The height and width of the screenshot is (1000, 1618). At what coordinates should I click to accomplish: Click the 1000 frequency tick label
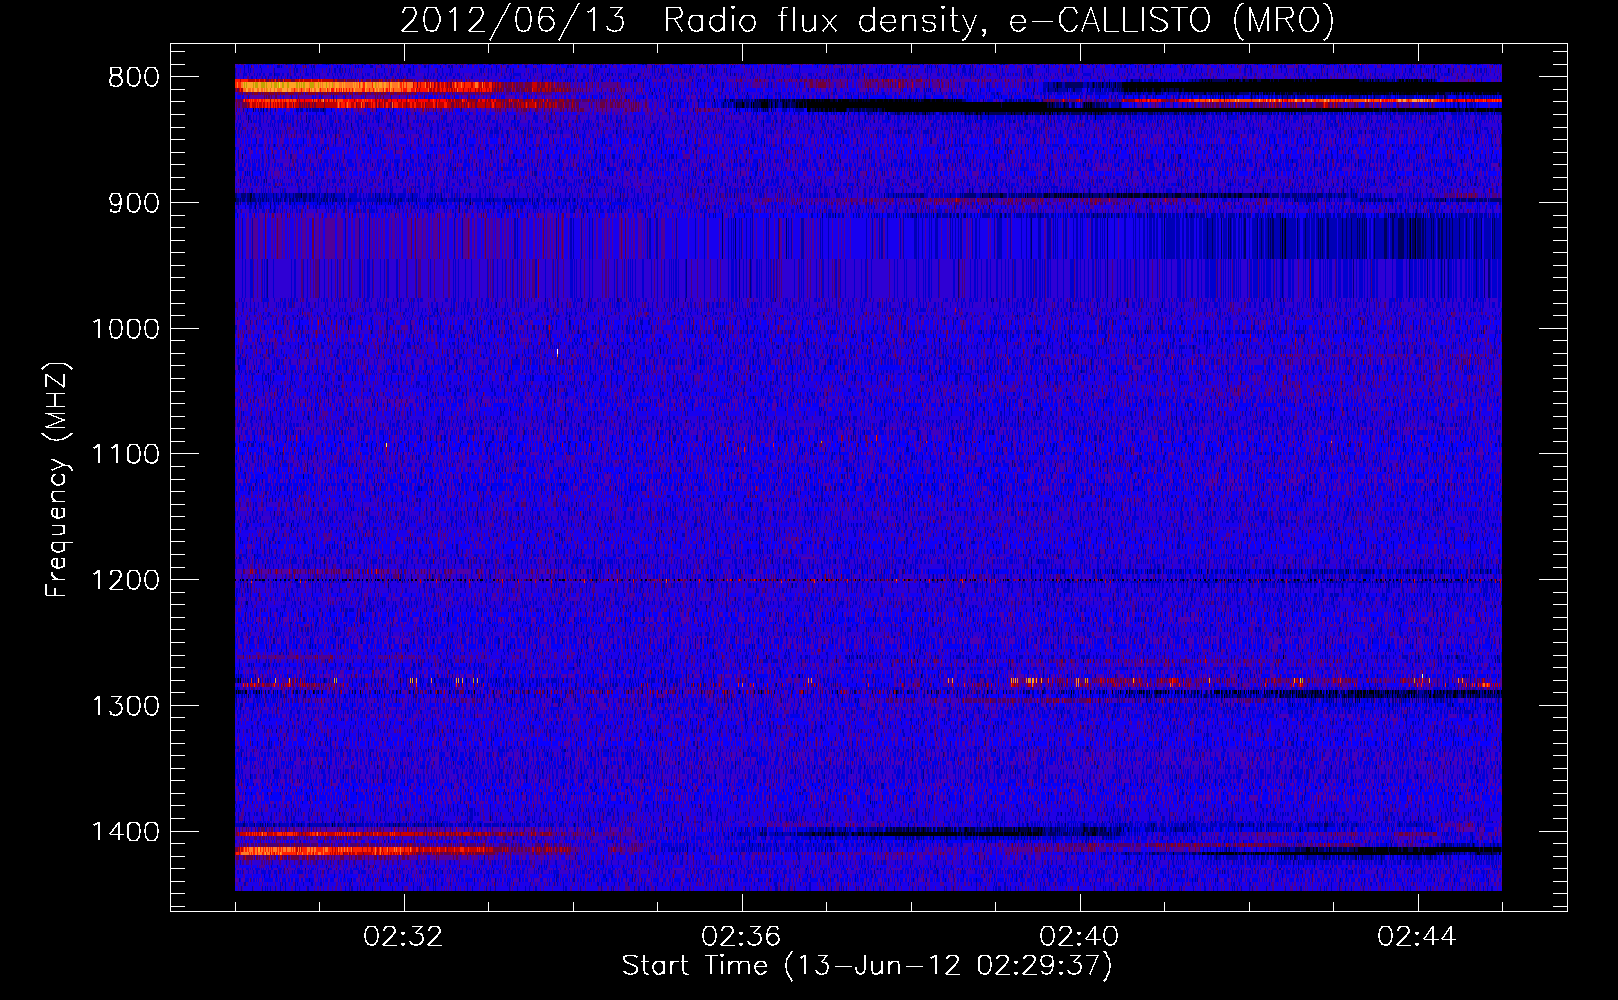pyautogui.click(x=126, y=329)
